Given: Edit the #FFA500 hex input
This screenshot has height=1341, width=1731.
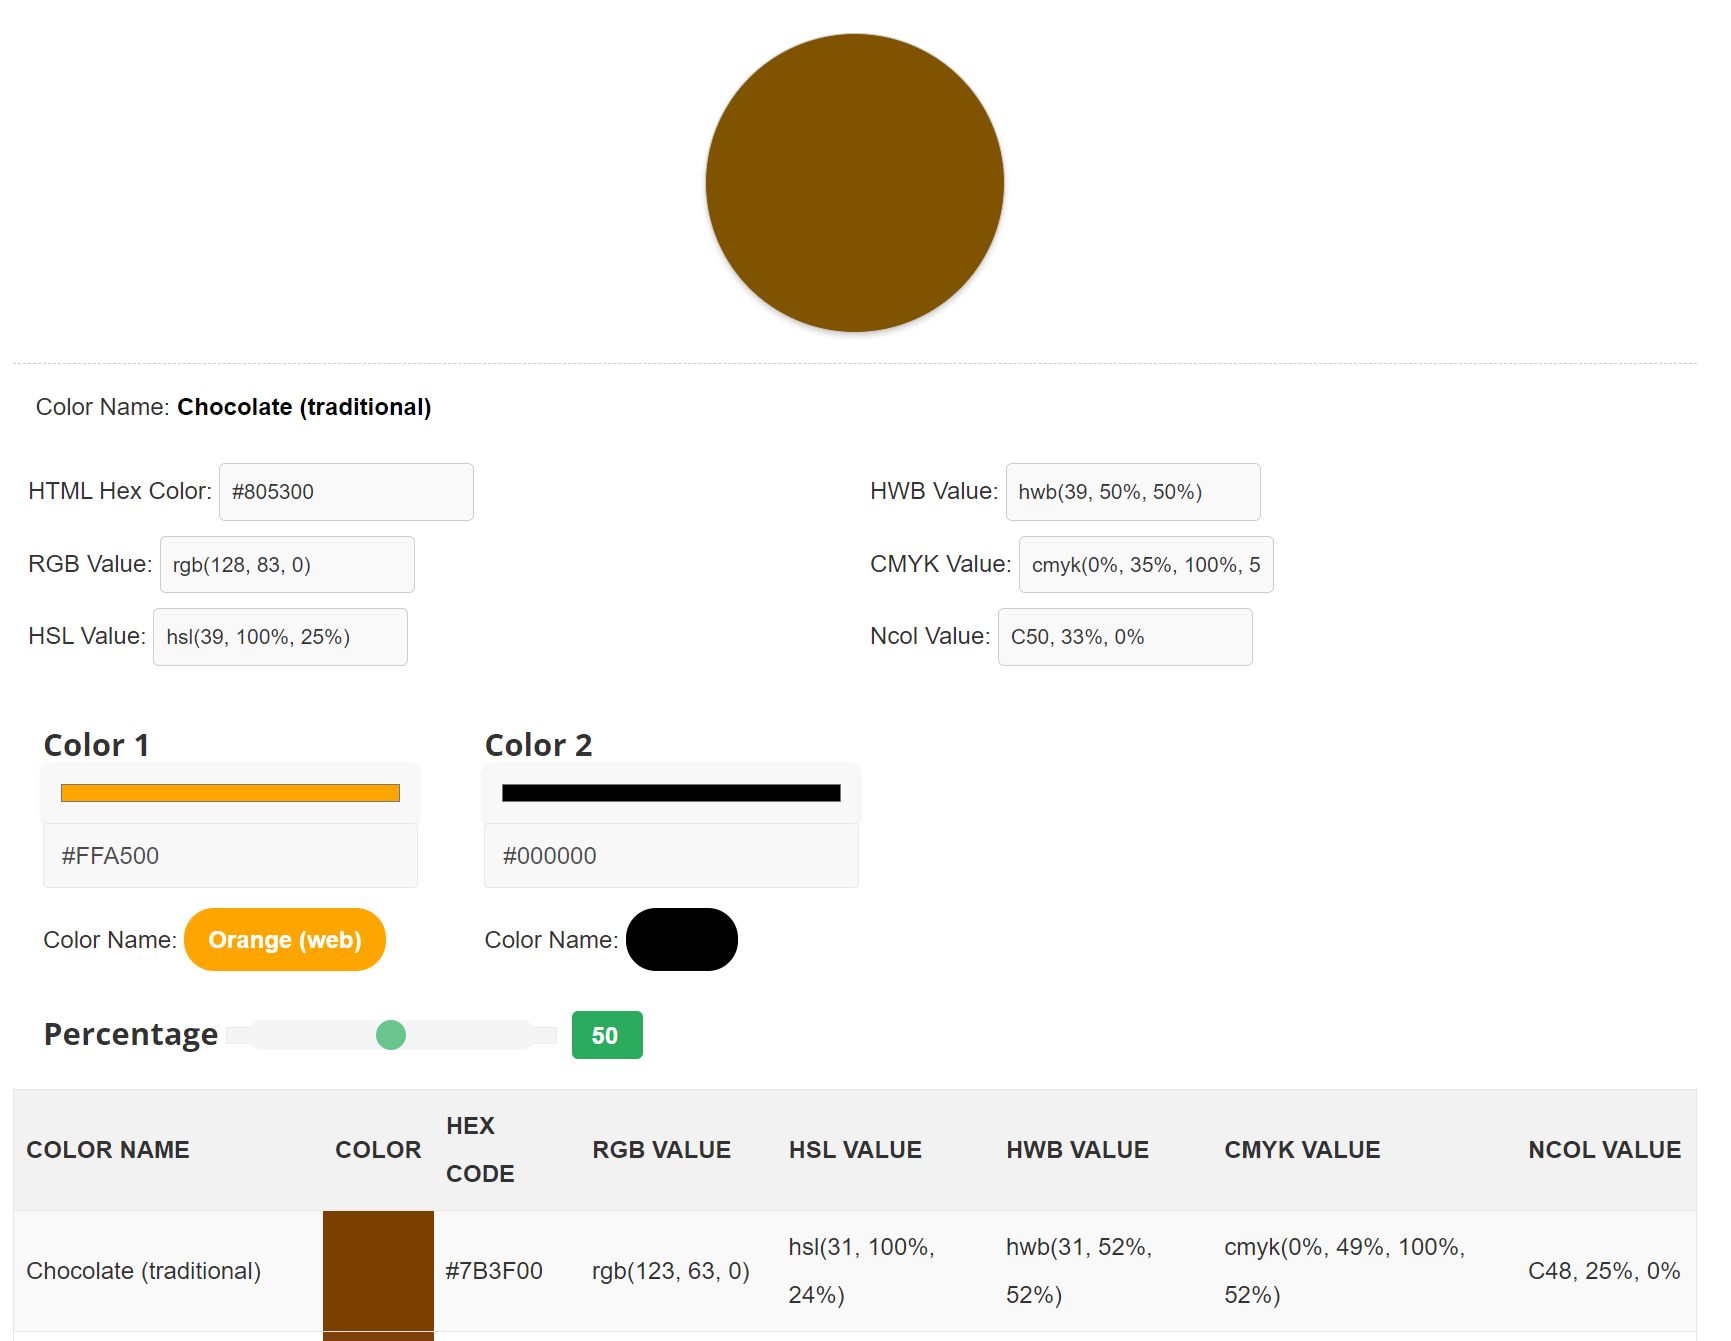Looking at the screenshot, I should [230, 856].
